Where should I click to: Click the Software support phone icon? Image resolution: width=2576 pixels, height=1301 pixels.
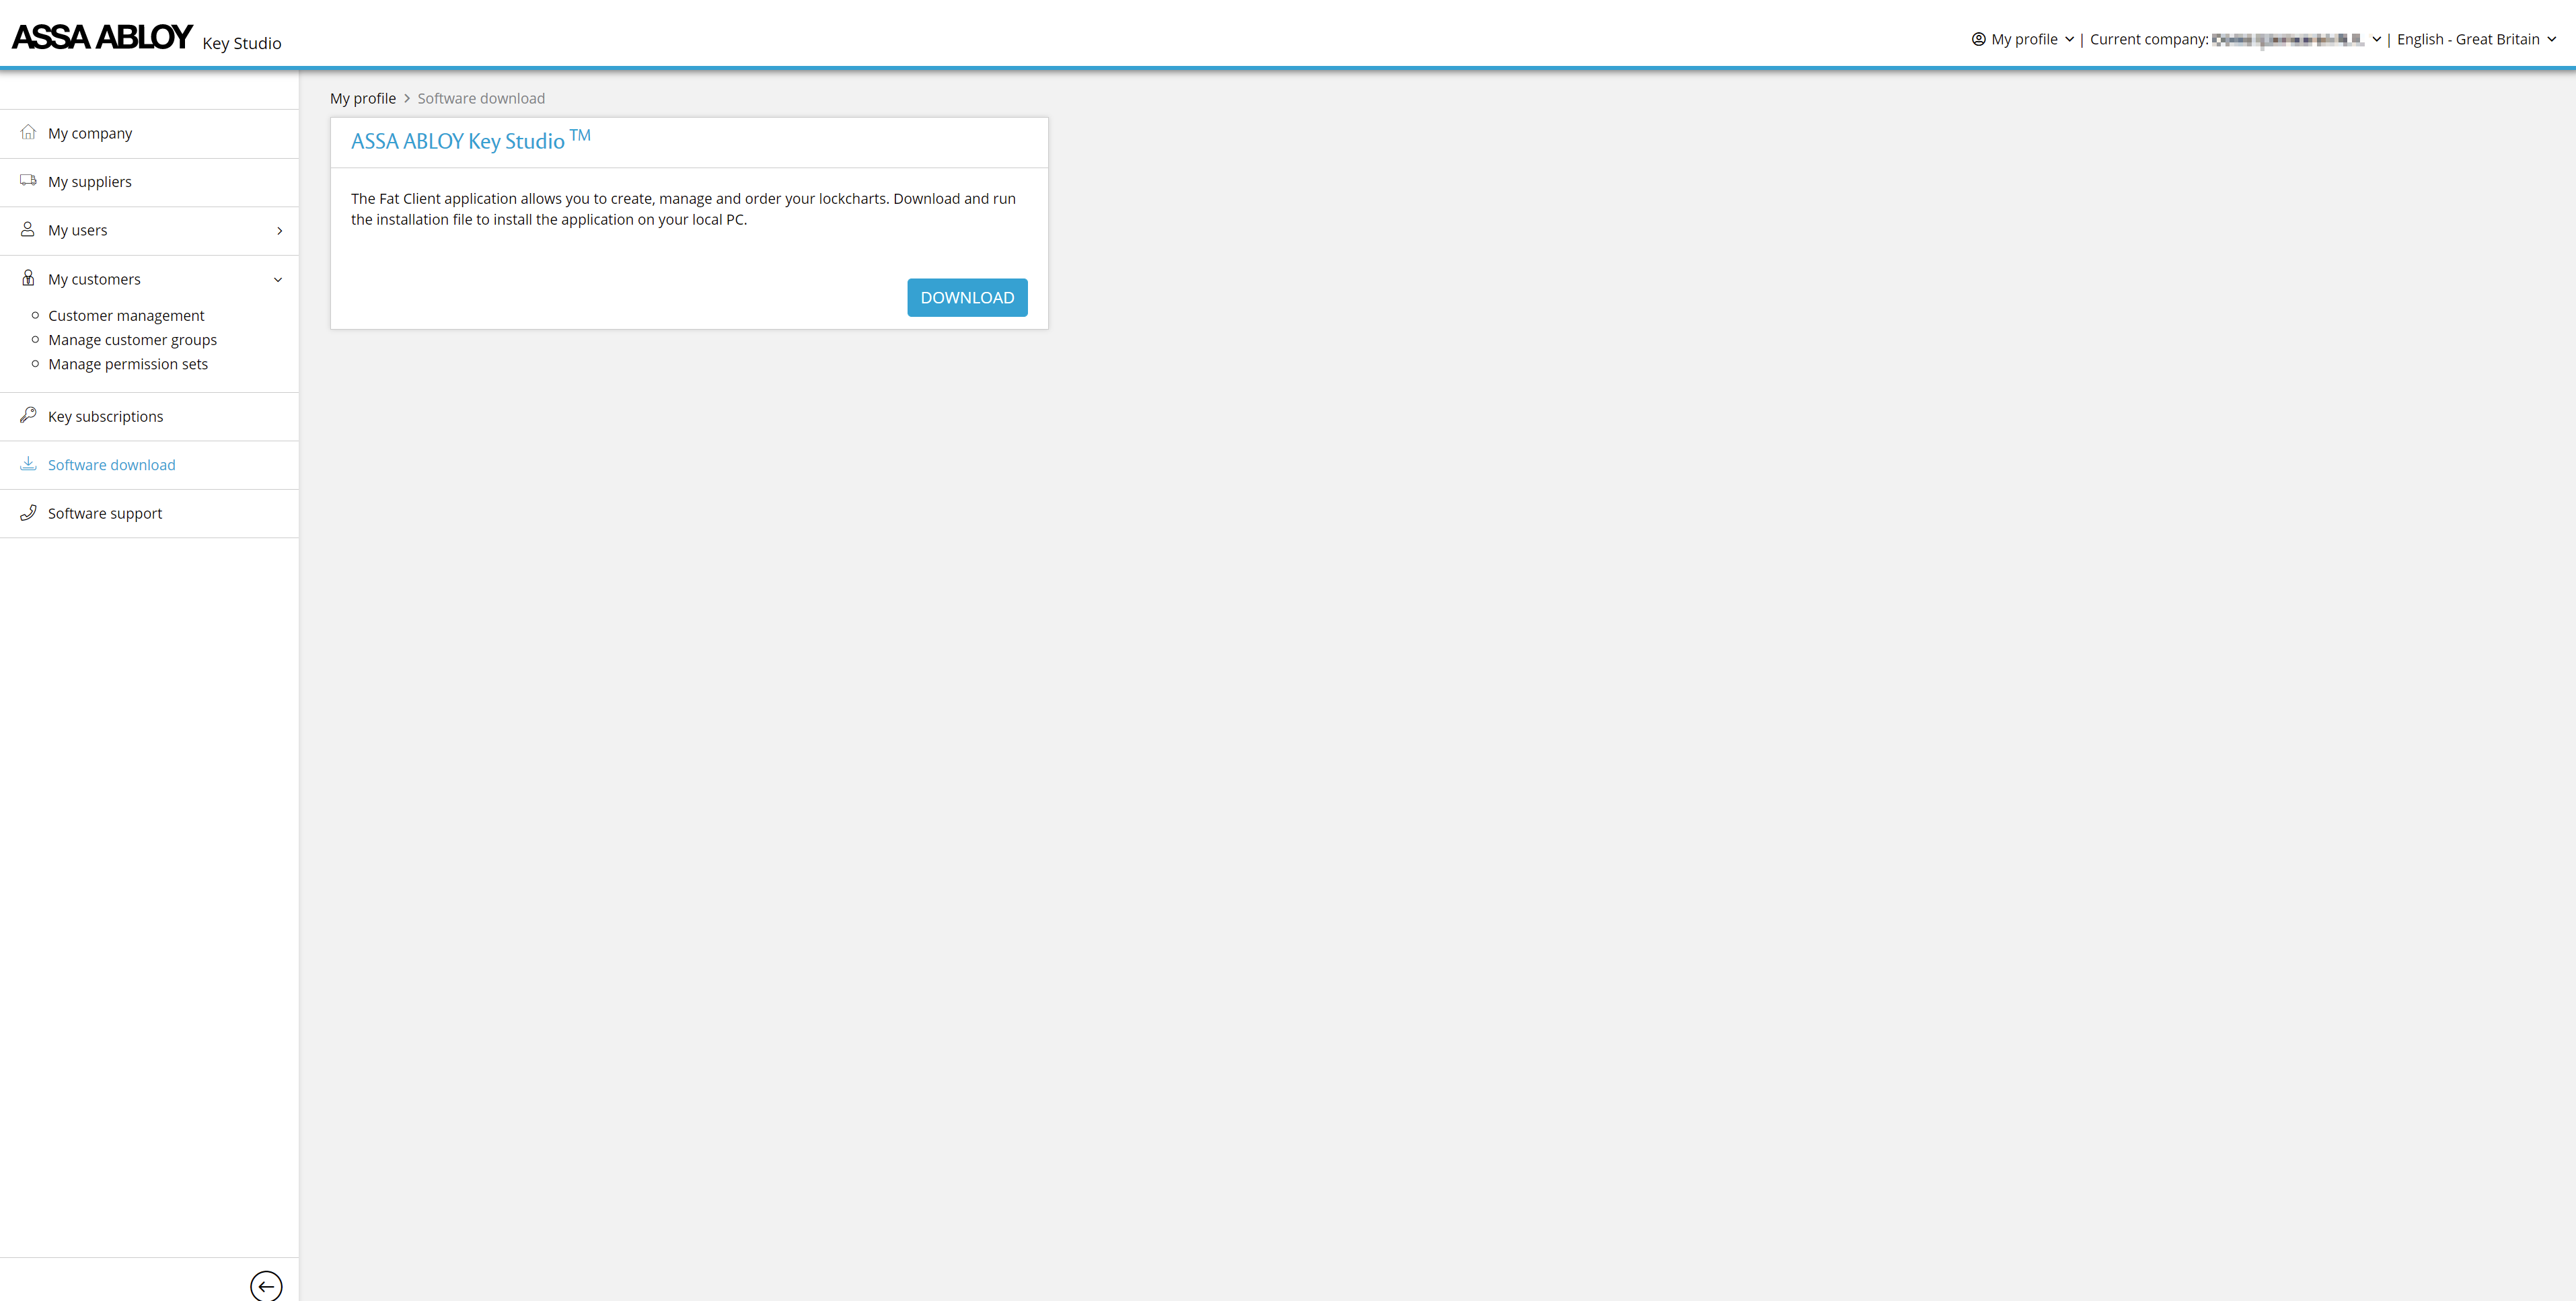coord(28,512)
